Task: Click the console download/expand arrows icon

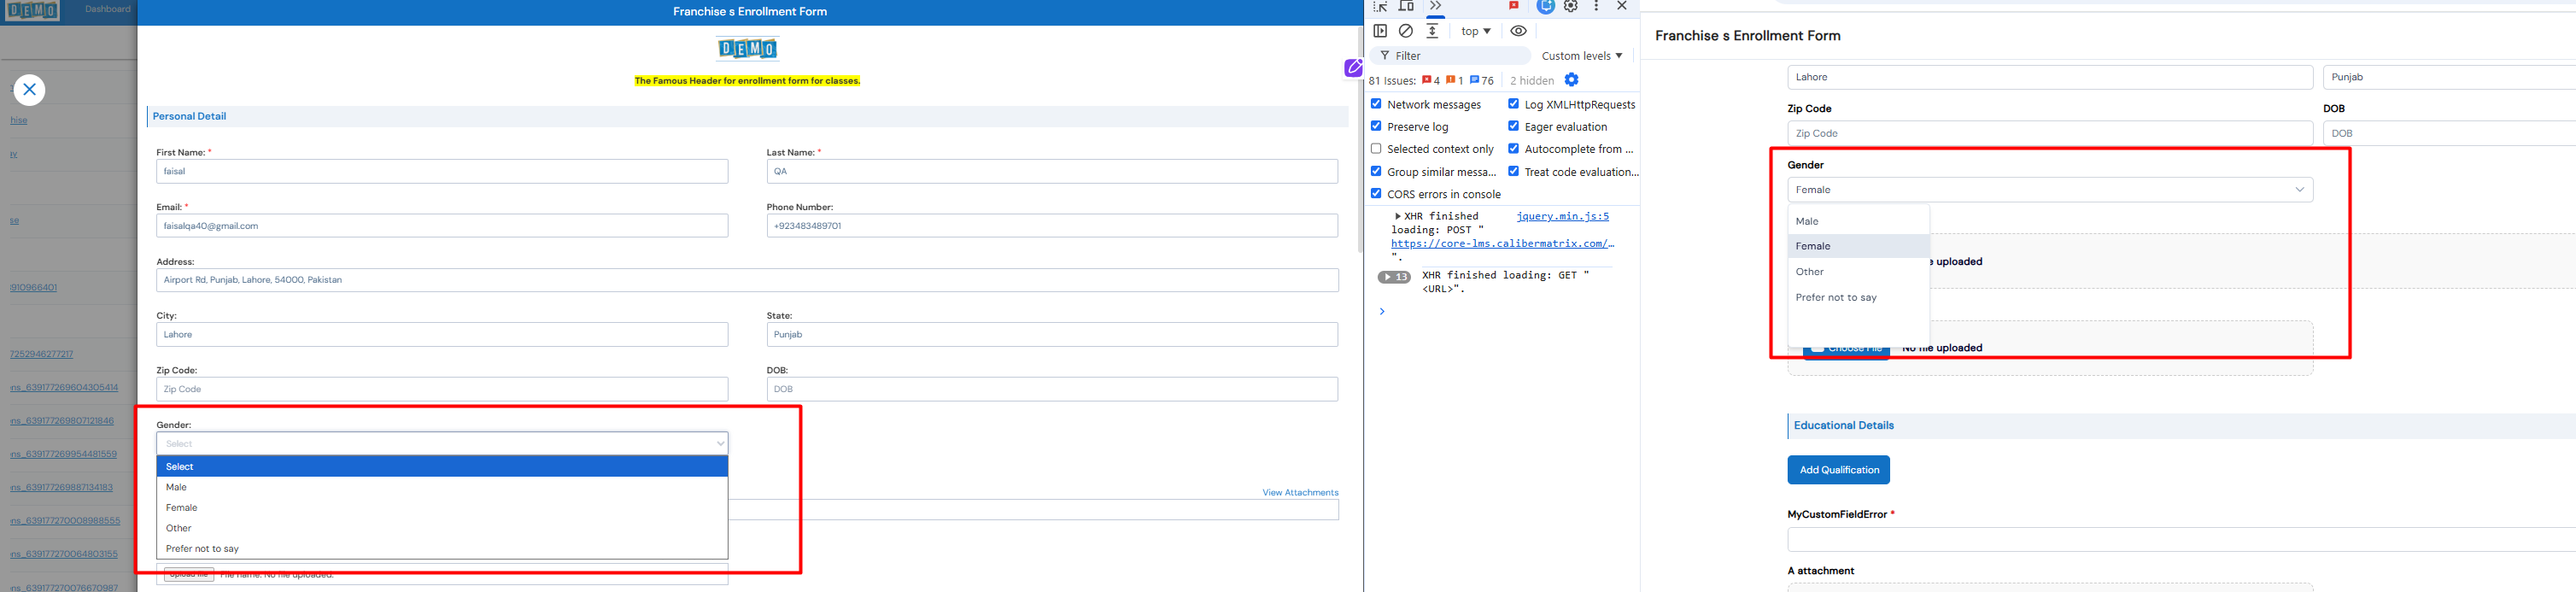Action: point(1432,31)
